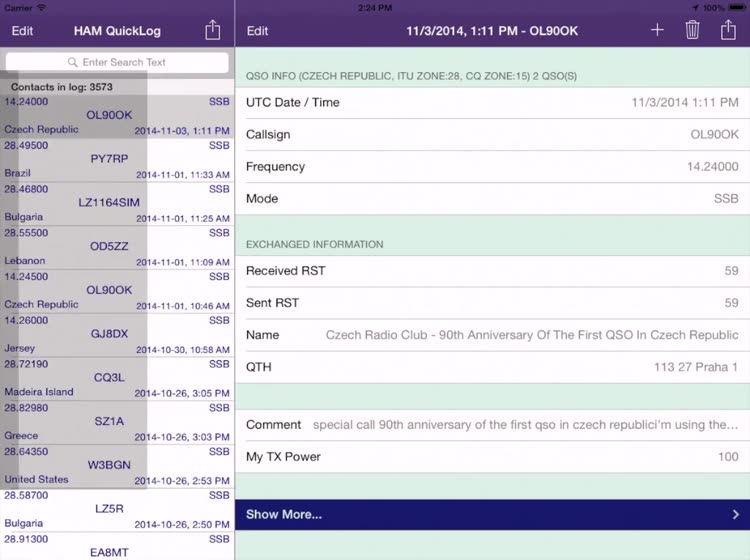This screenshot has width=750, height=560.
Task: Open the LZ5R Bulgaria contact
Action: [x=117, y=510]
